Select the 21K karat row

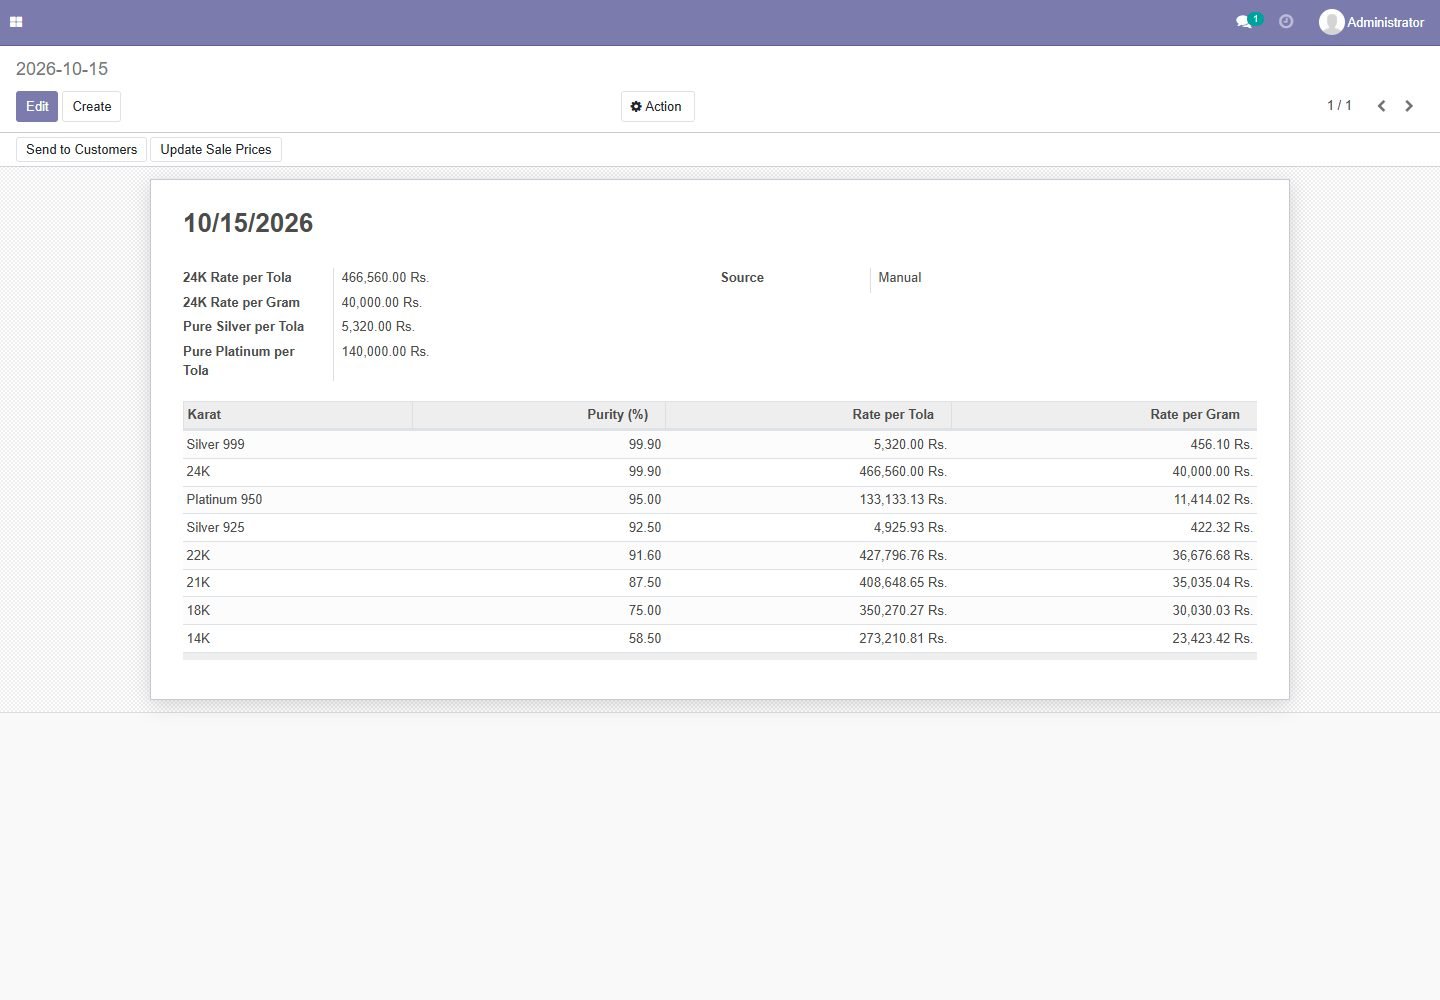point(719,583)
